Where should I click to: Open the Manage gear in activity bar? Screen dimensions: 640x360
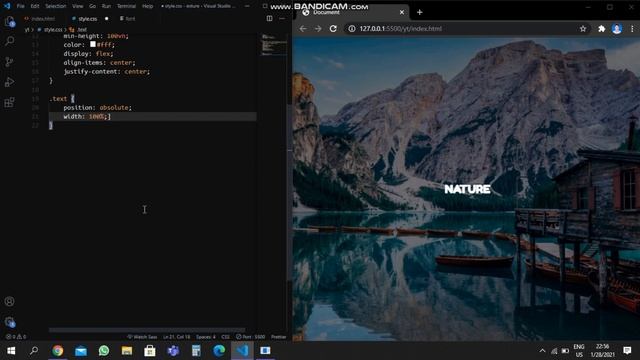point(9,322)
